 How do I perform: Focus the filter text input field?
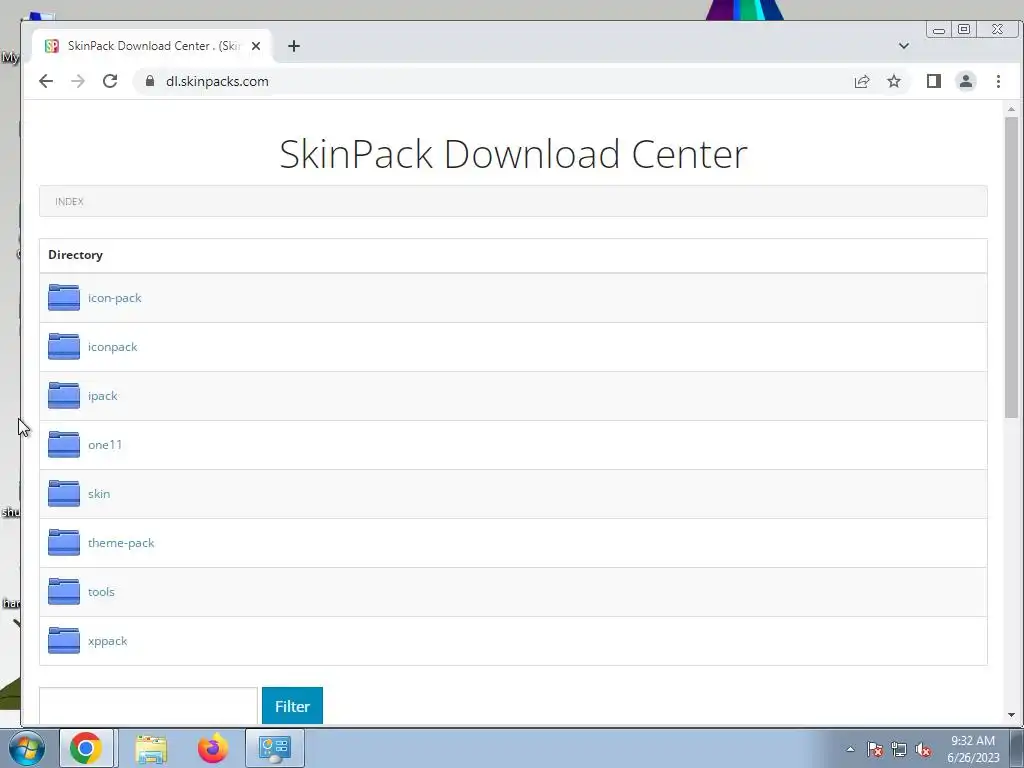pyautogui.click(x=148, y=706)
